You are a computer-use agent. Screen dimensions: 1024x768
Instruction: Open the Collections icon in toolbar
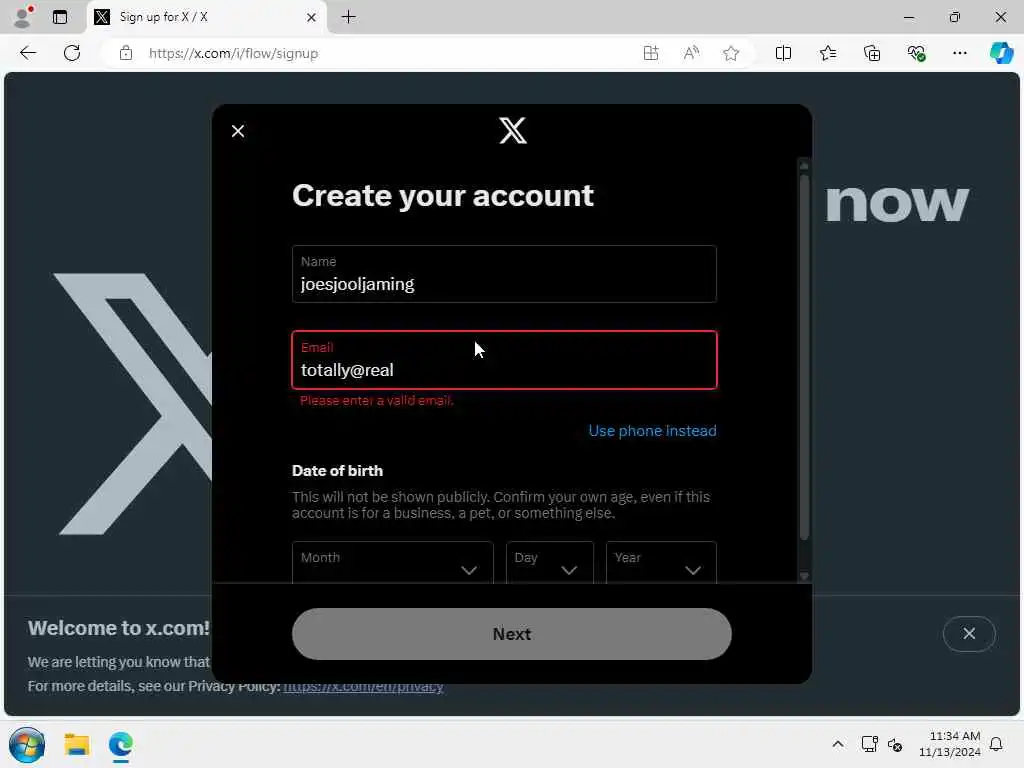872,54
